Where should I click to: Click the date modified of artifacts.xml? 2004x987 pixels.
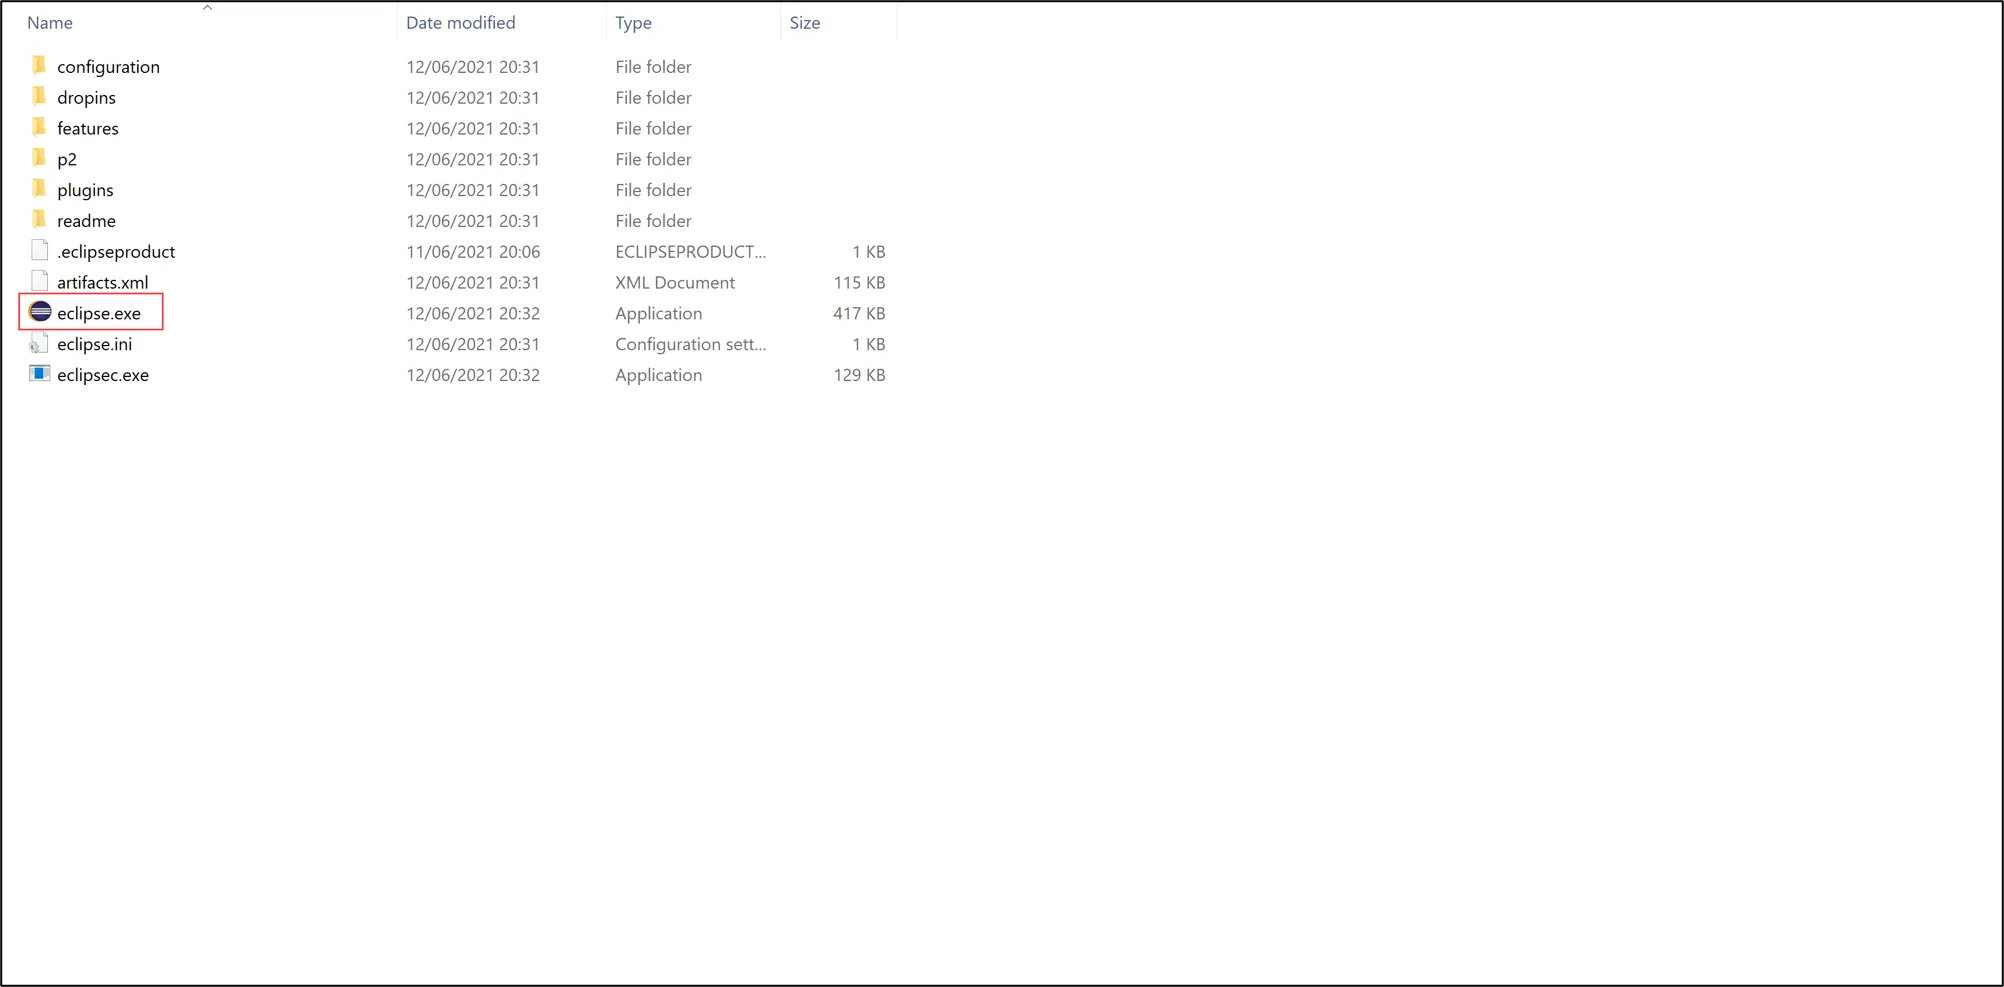coord(473,283)
